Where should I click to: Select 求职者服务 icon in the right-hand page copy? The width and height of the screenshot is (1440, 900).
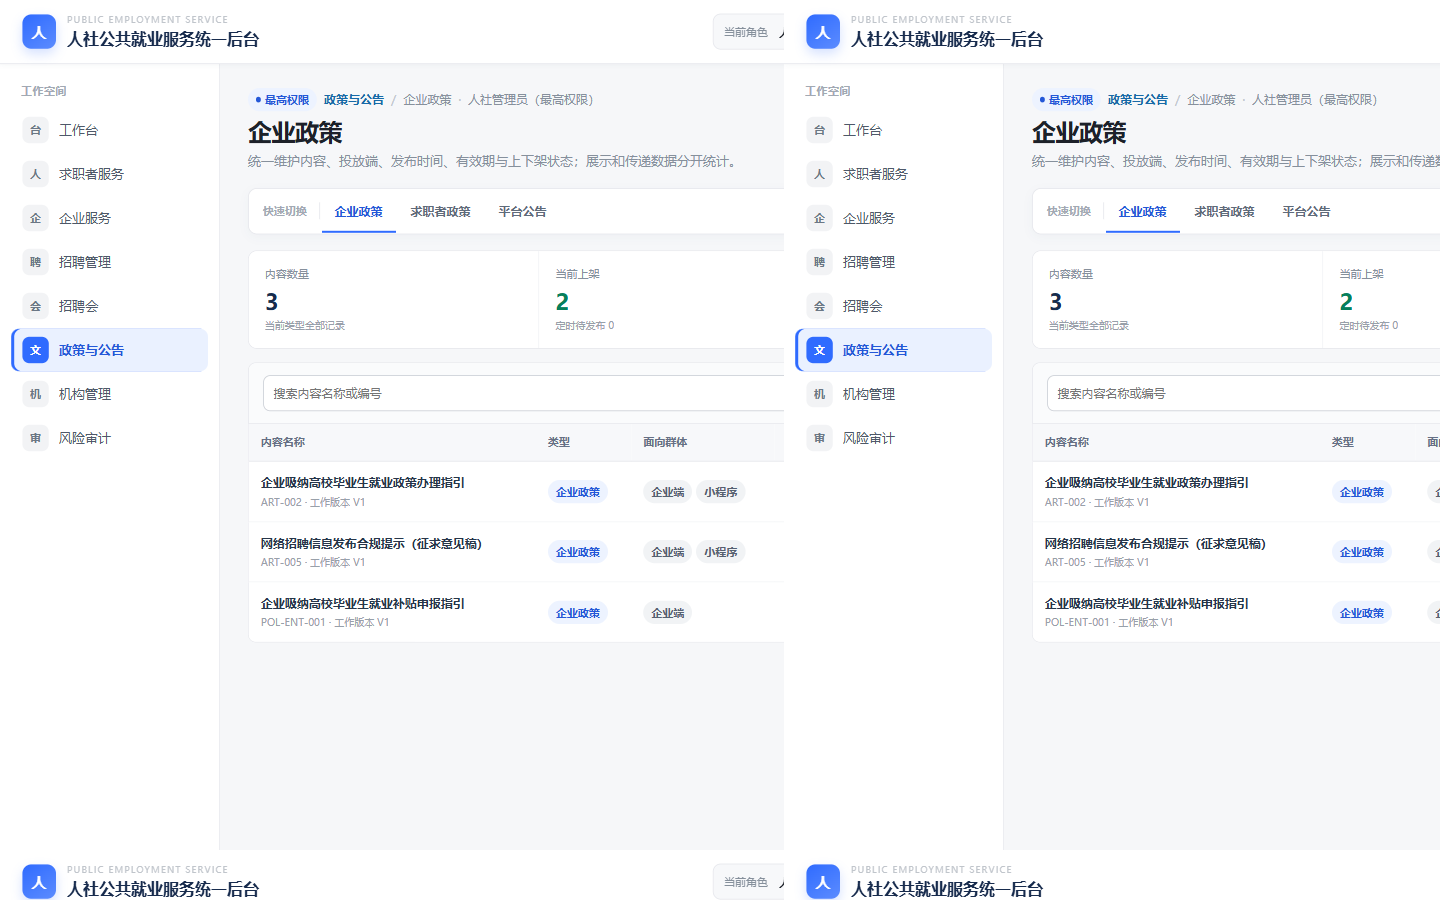click(820, 174)
